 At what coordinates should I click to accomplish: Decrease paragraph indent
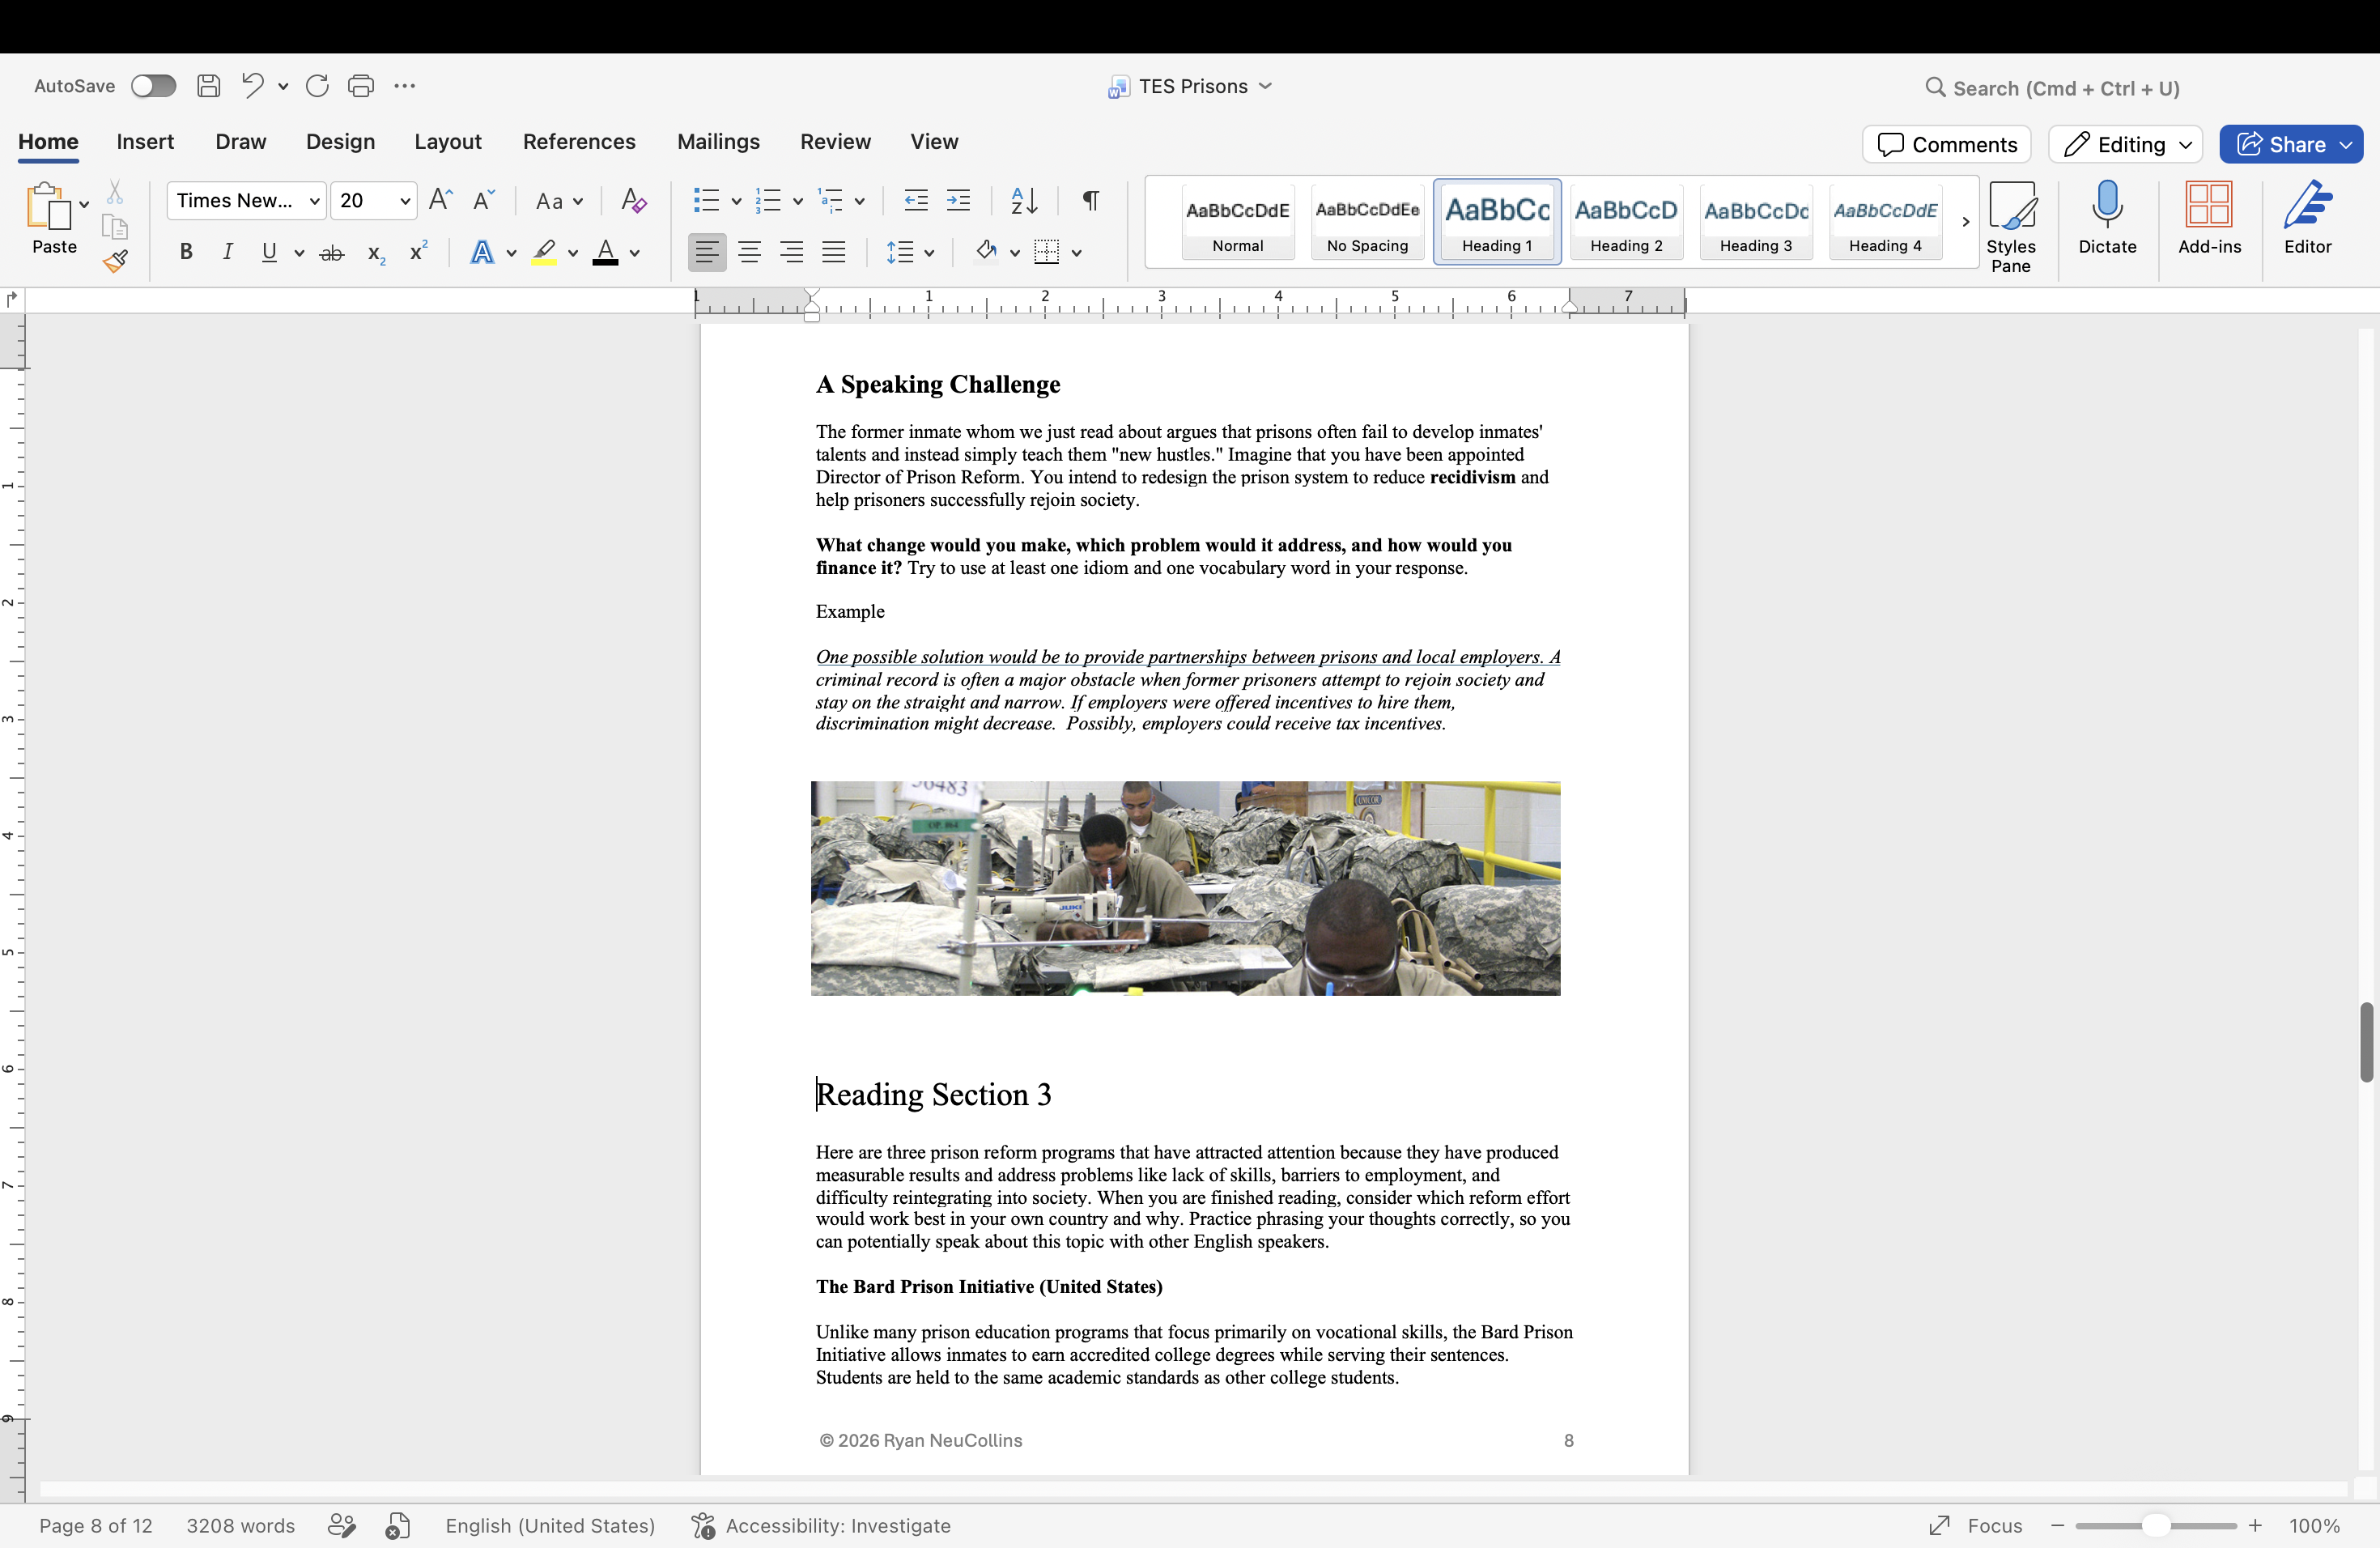[915, 200]
